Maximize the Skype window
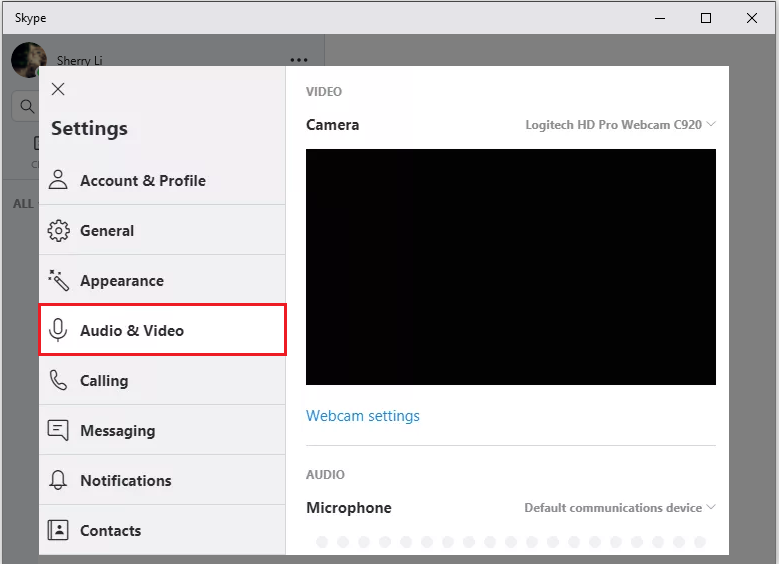 tap(705, 18)
